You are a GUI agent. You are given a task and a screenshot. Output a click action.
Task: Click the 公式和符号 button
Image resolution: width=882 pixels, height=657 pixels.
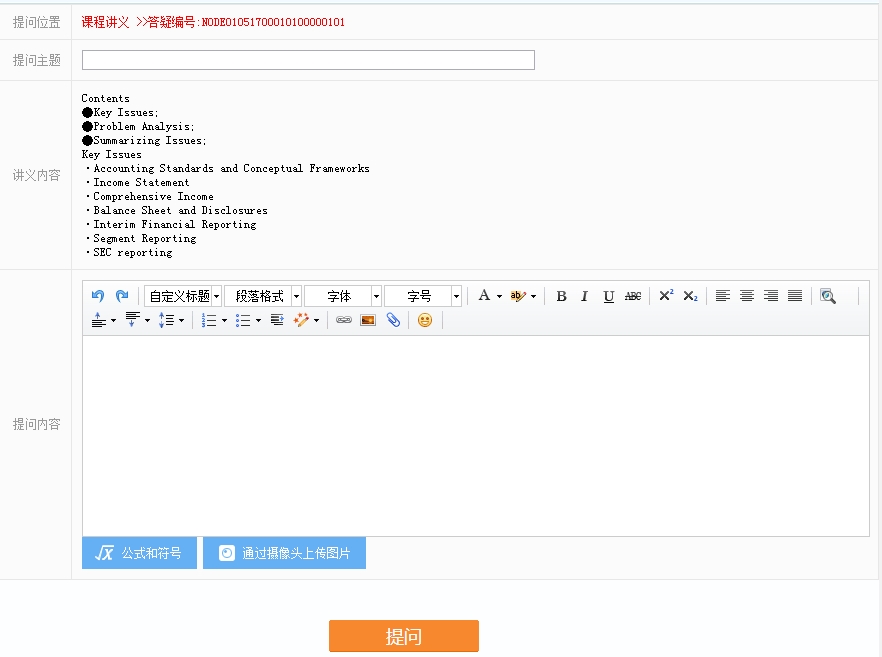tap(139, 553)
